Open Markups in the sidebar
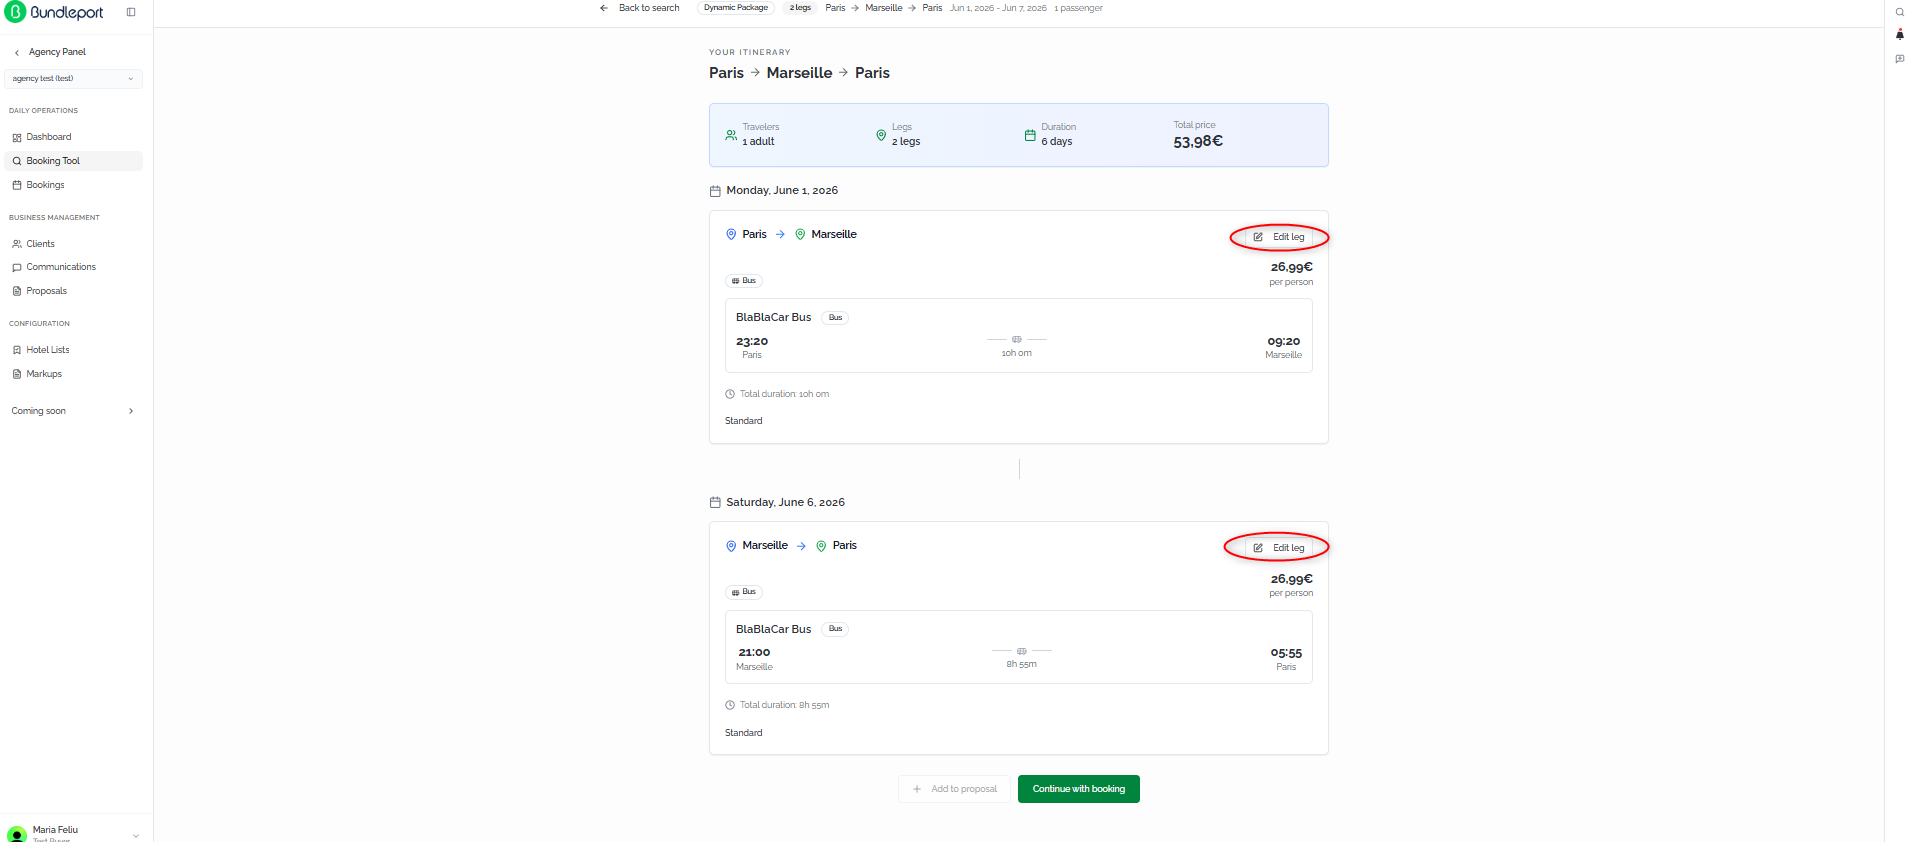This screenshot has height=842, width=1910. pyautogui.click(x=74, y=374)
